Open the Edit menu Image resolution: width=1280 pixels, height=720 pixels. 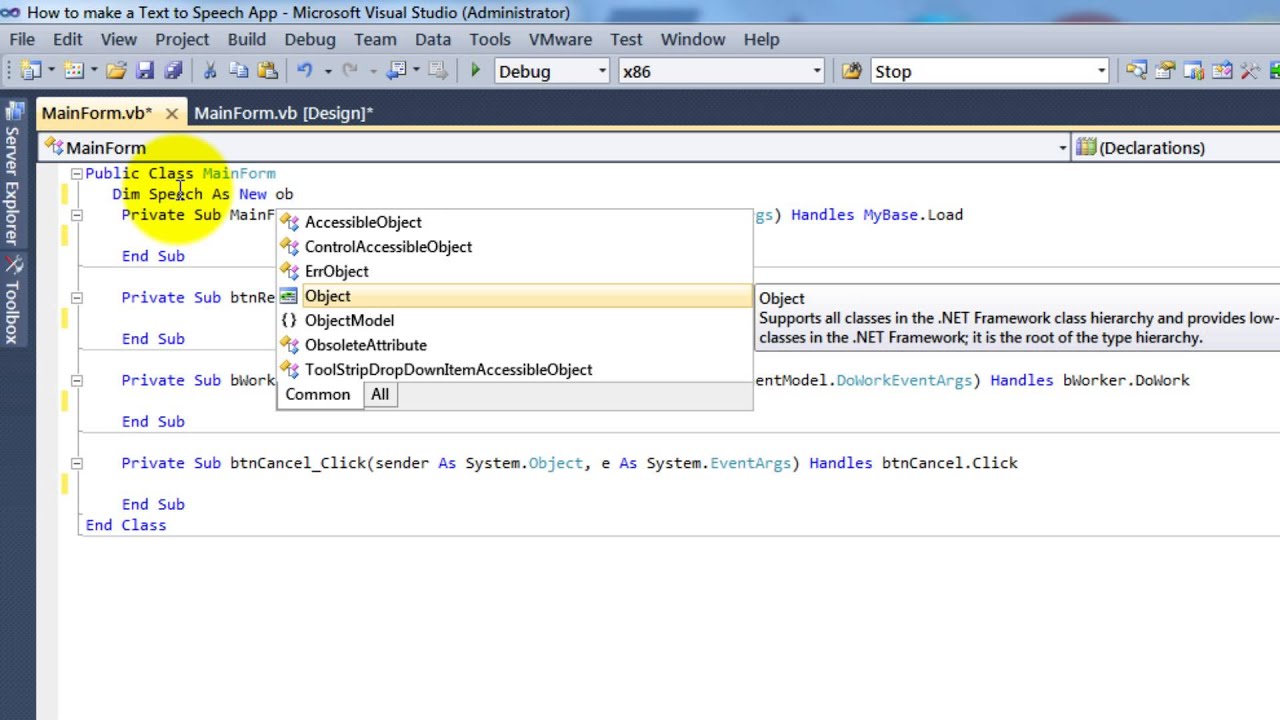pos(68,39)
